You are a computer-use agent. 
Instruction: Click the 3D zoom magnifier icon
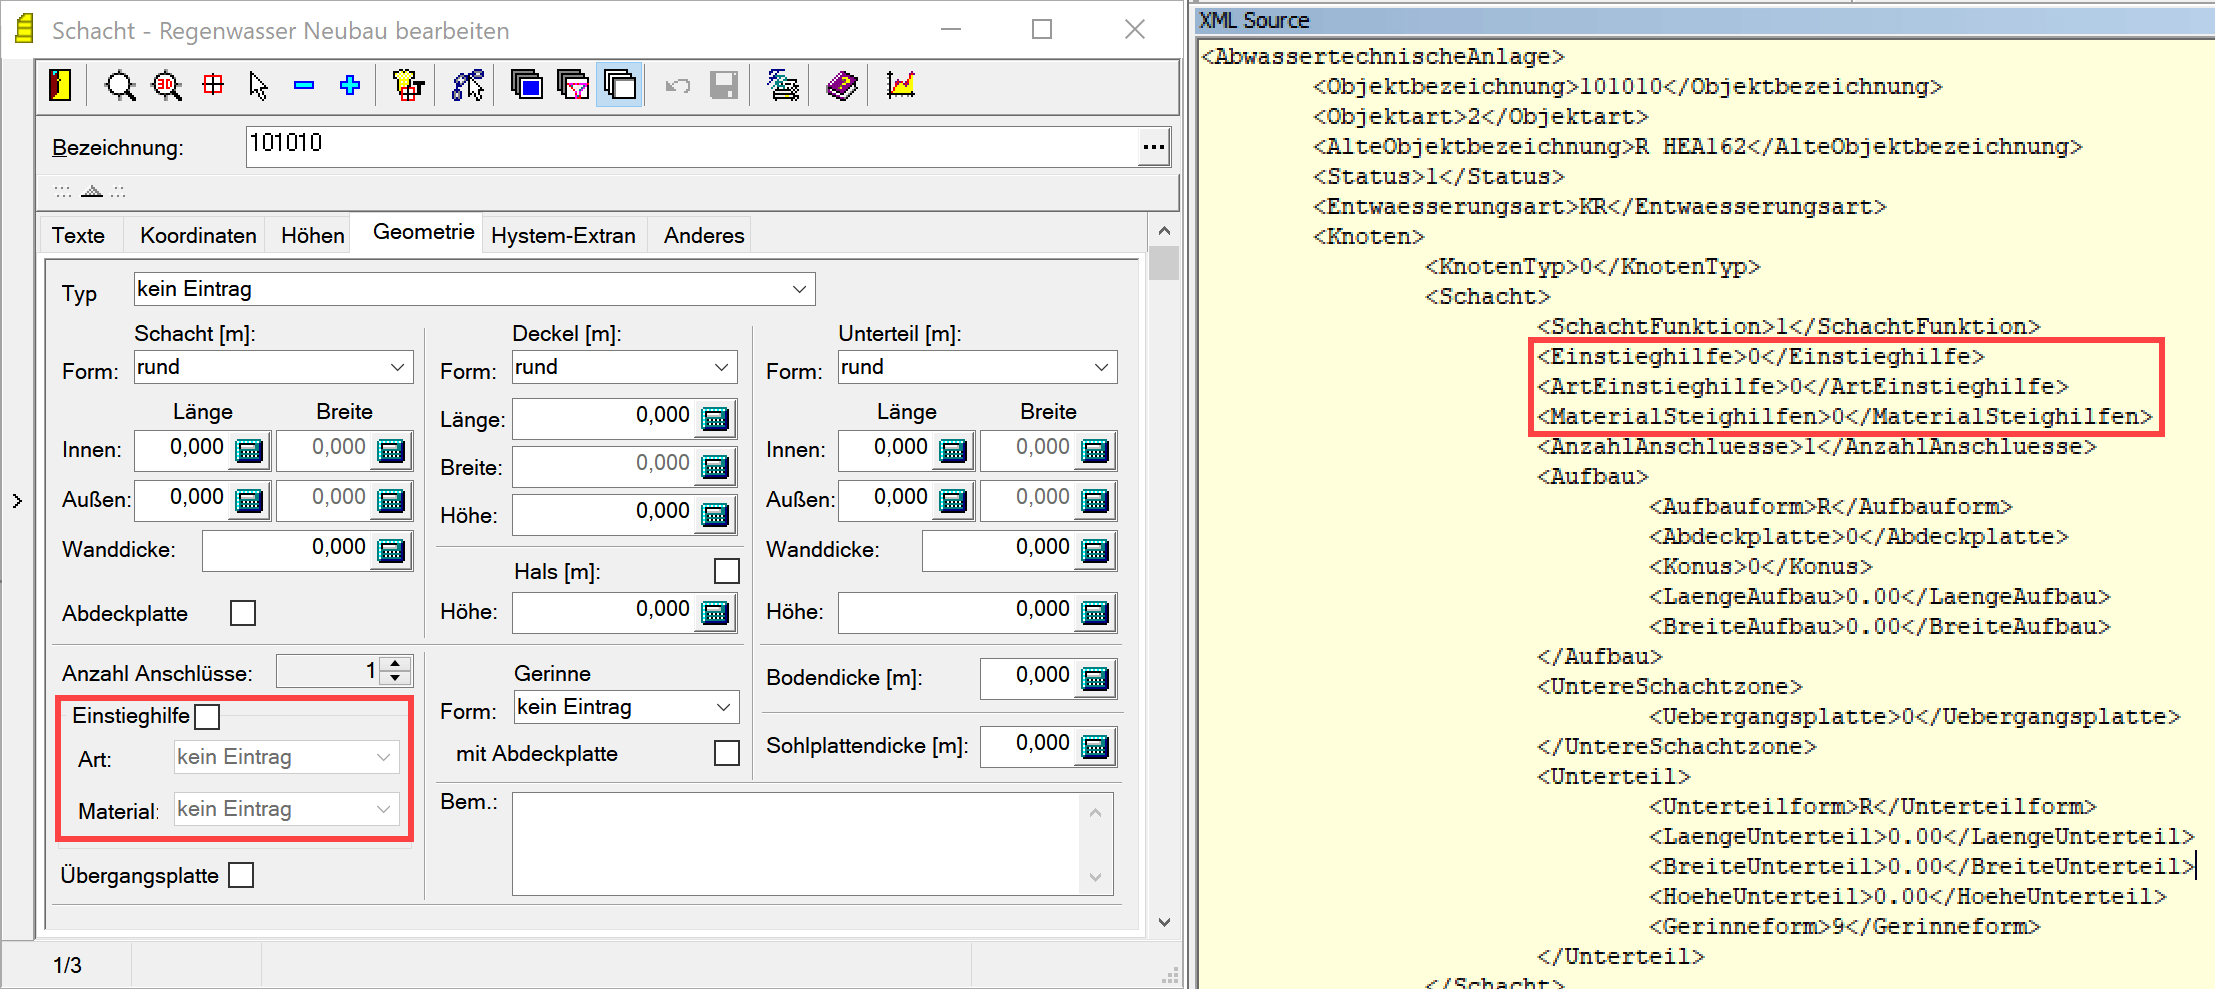[166, 86]
